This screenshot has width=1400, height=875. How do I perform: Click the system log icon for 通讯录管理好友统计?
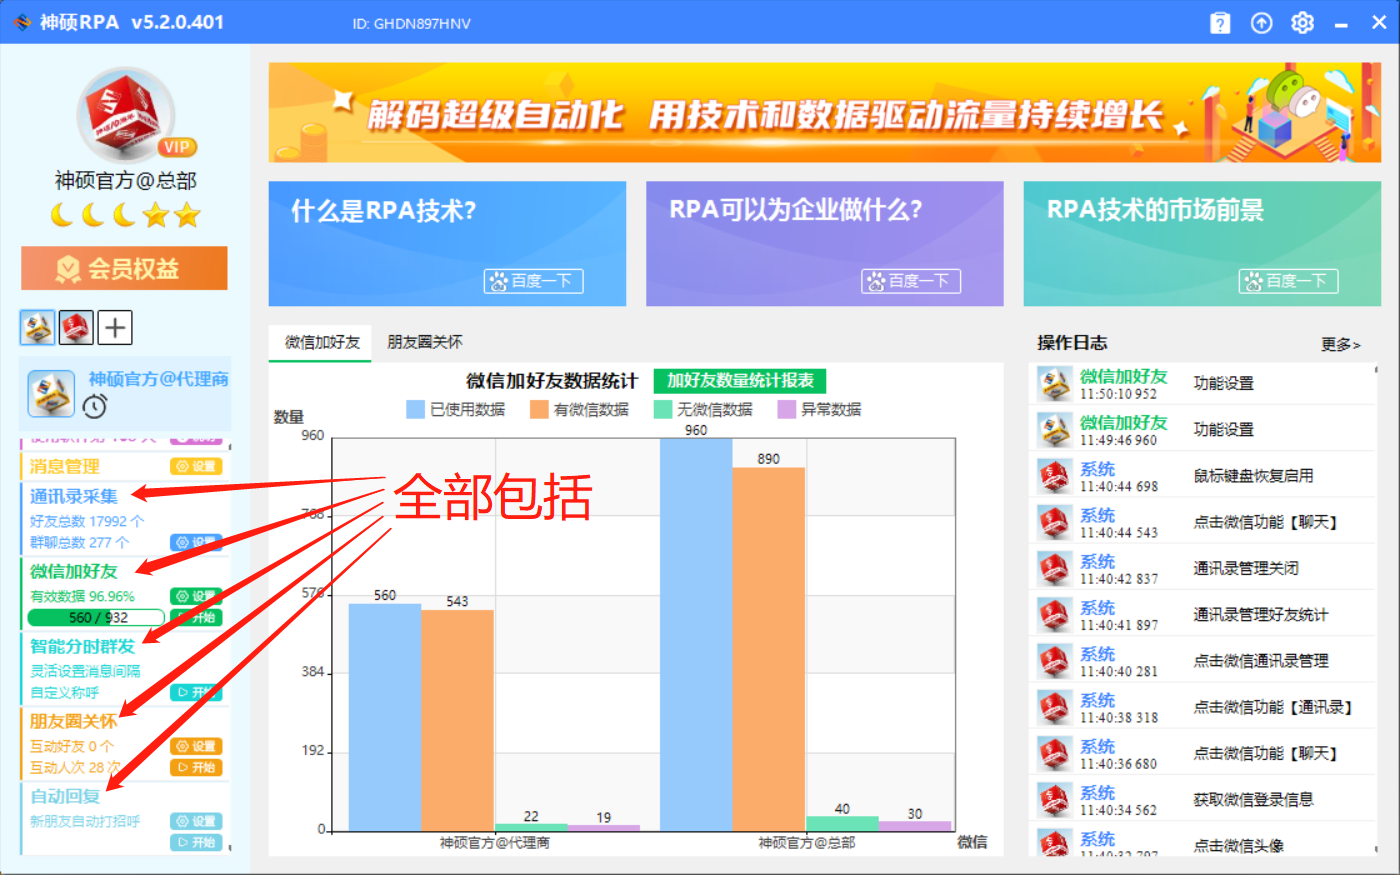pyautogui.click(x=1054, y=614)
